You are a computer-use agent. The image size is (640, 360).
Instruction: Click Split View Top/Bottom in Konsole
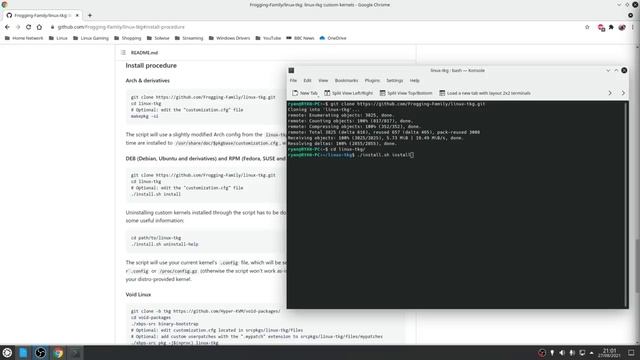pyautogui.click(x=406, y=93)
